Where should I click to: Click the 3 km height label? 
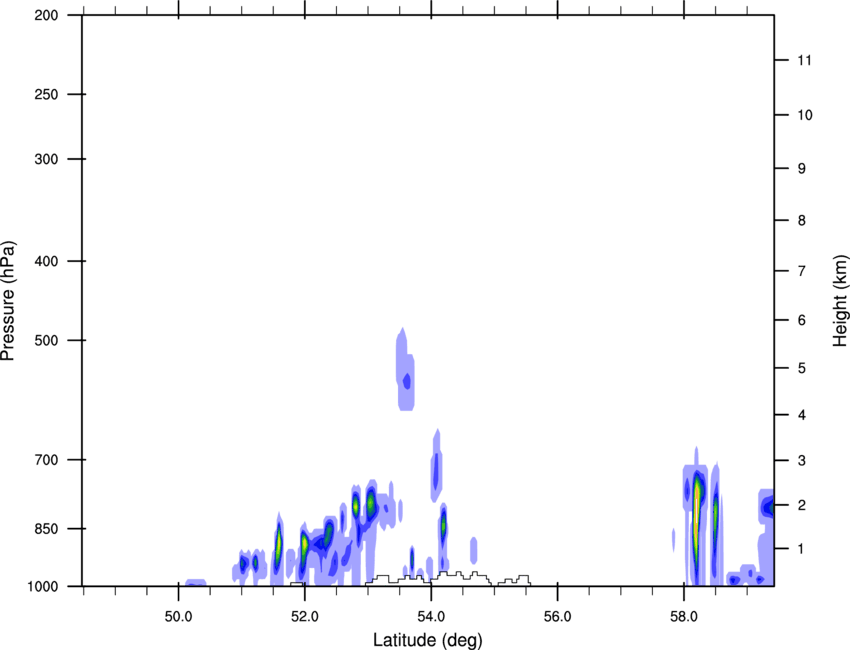click(802, 461)
